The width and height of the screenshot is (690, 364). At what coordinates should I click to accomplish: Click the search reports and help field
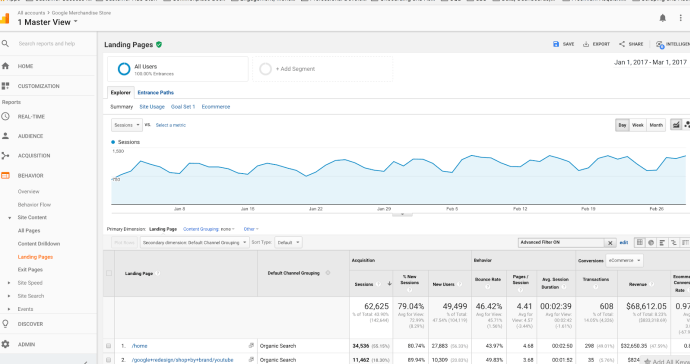[53, 44]
